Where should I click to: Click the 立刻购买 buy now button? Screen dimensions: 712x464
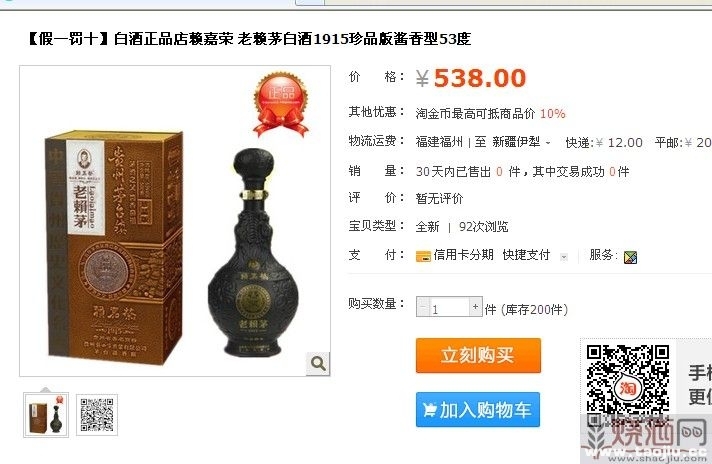(x=478, y=355)
